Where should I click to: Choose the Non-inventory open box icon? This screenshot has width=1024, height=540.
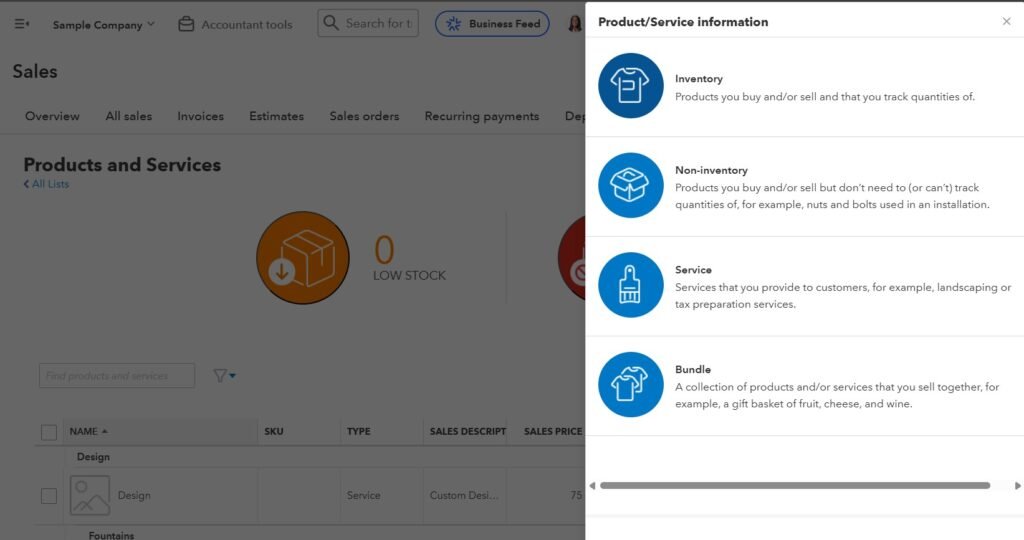631,186
